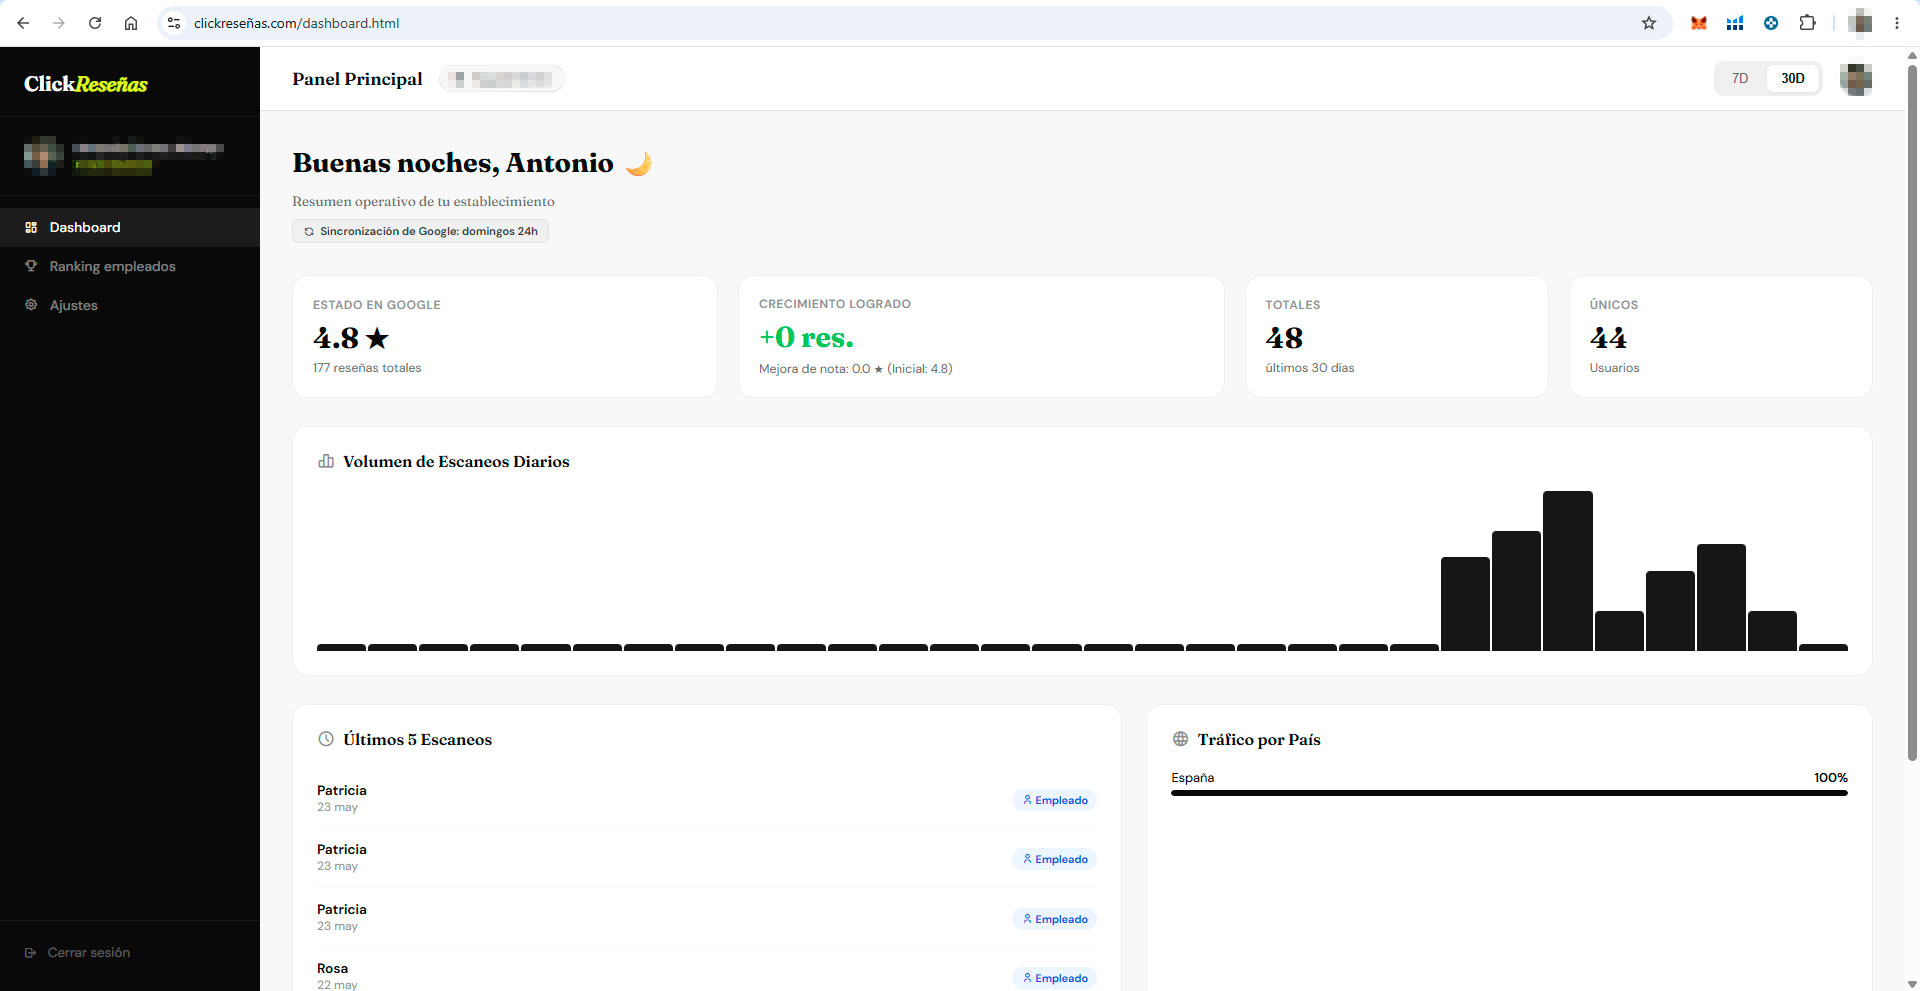Screen dimensions: 1920x991
Task: Click the 'últimos 30 días' text
Action: click(x=1310, y=368)
